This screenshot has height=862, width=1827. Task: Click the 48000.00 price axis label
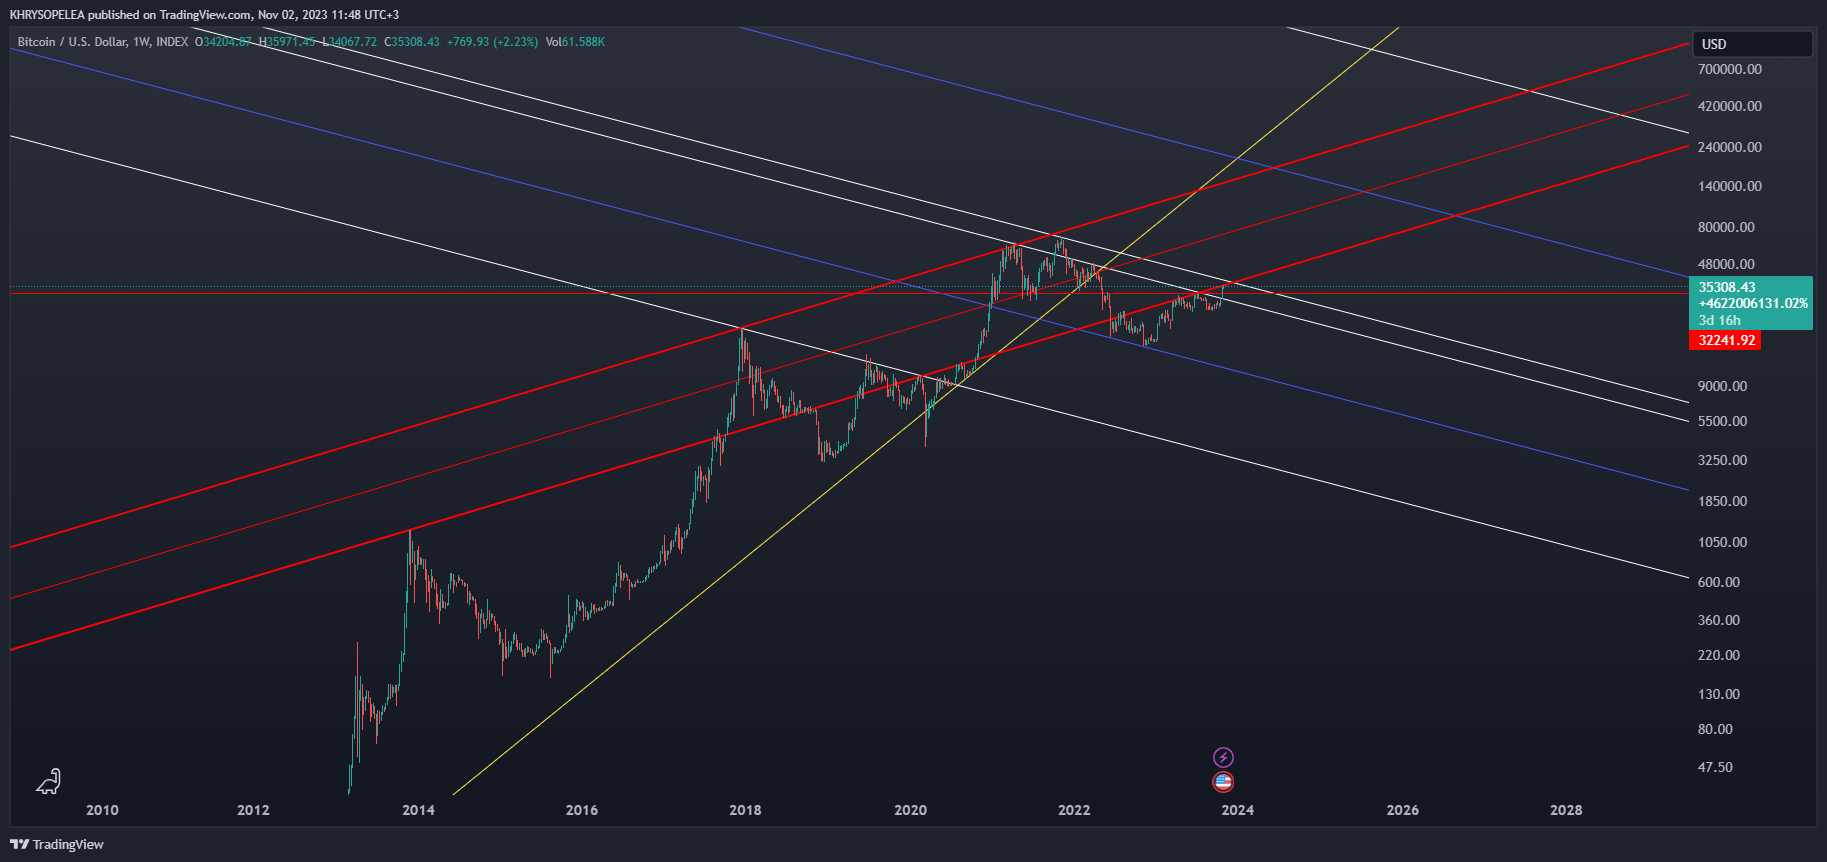[1726, 264]
